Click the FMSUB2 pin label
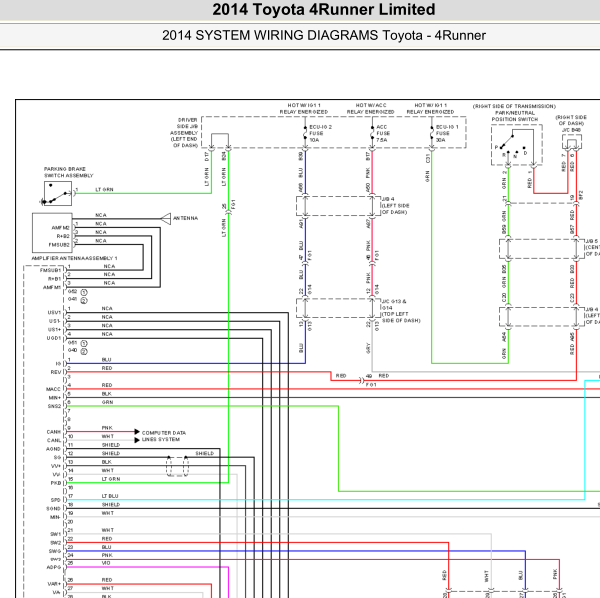Viewport: 600px width, 598px height. click(59, 245)
